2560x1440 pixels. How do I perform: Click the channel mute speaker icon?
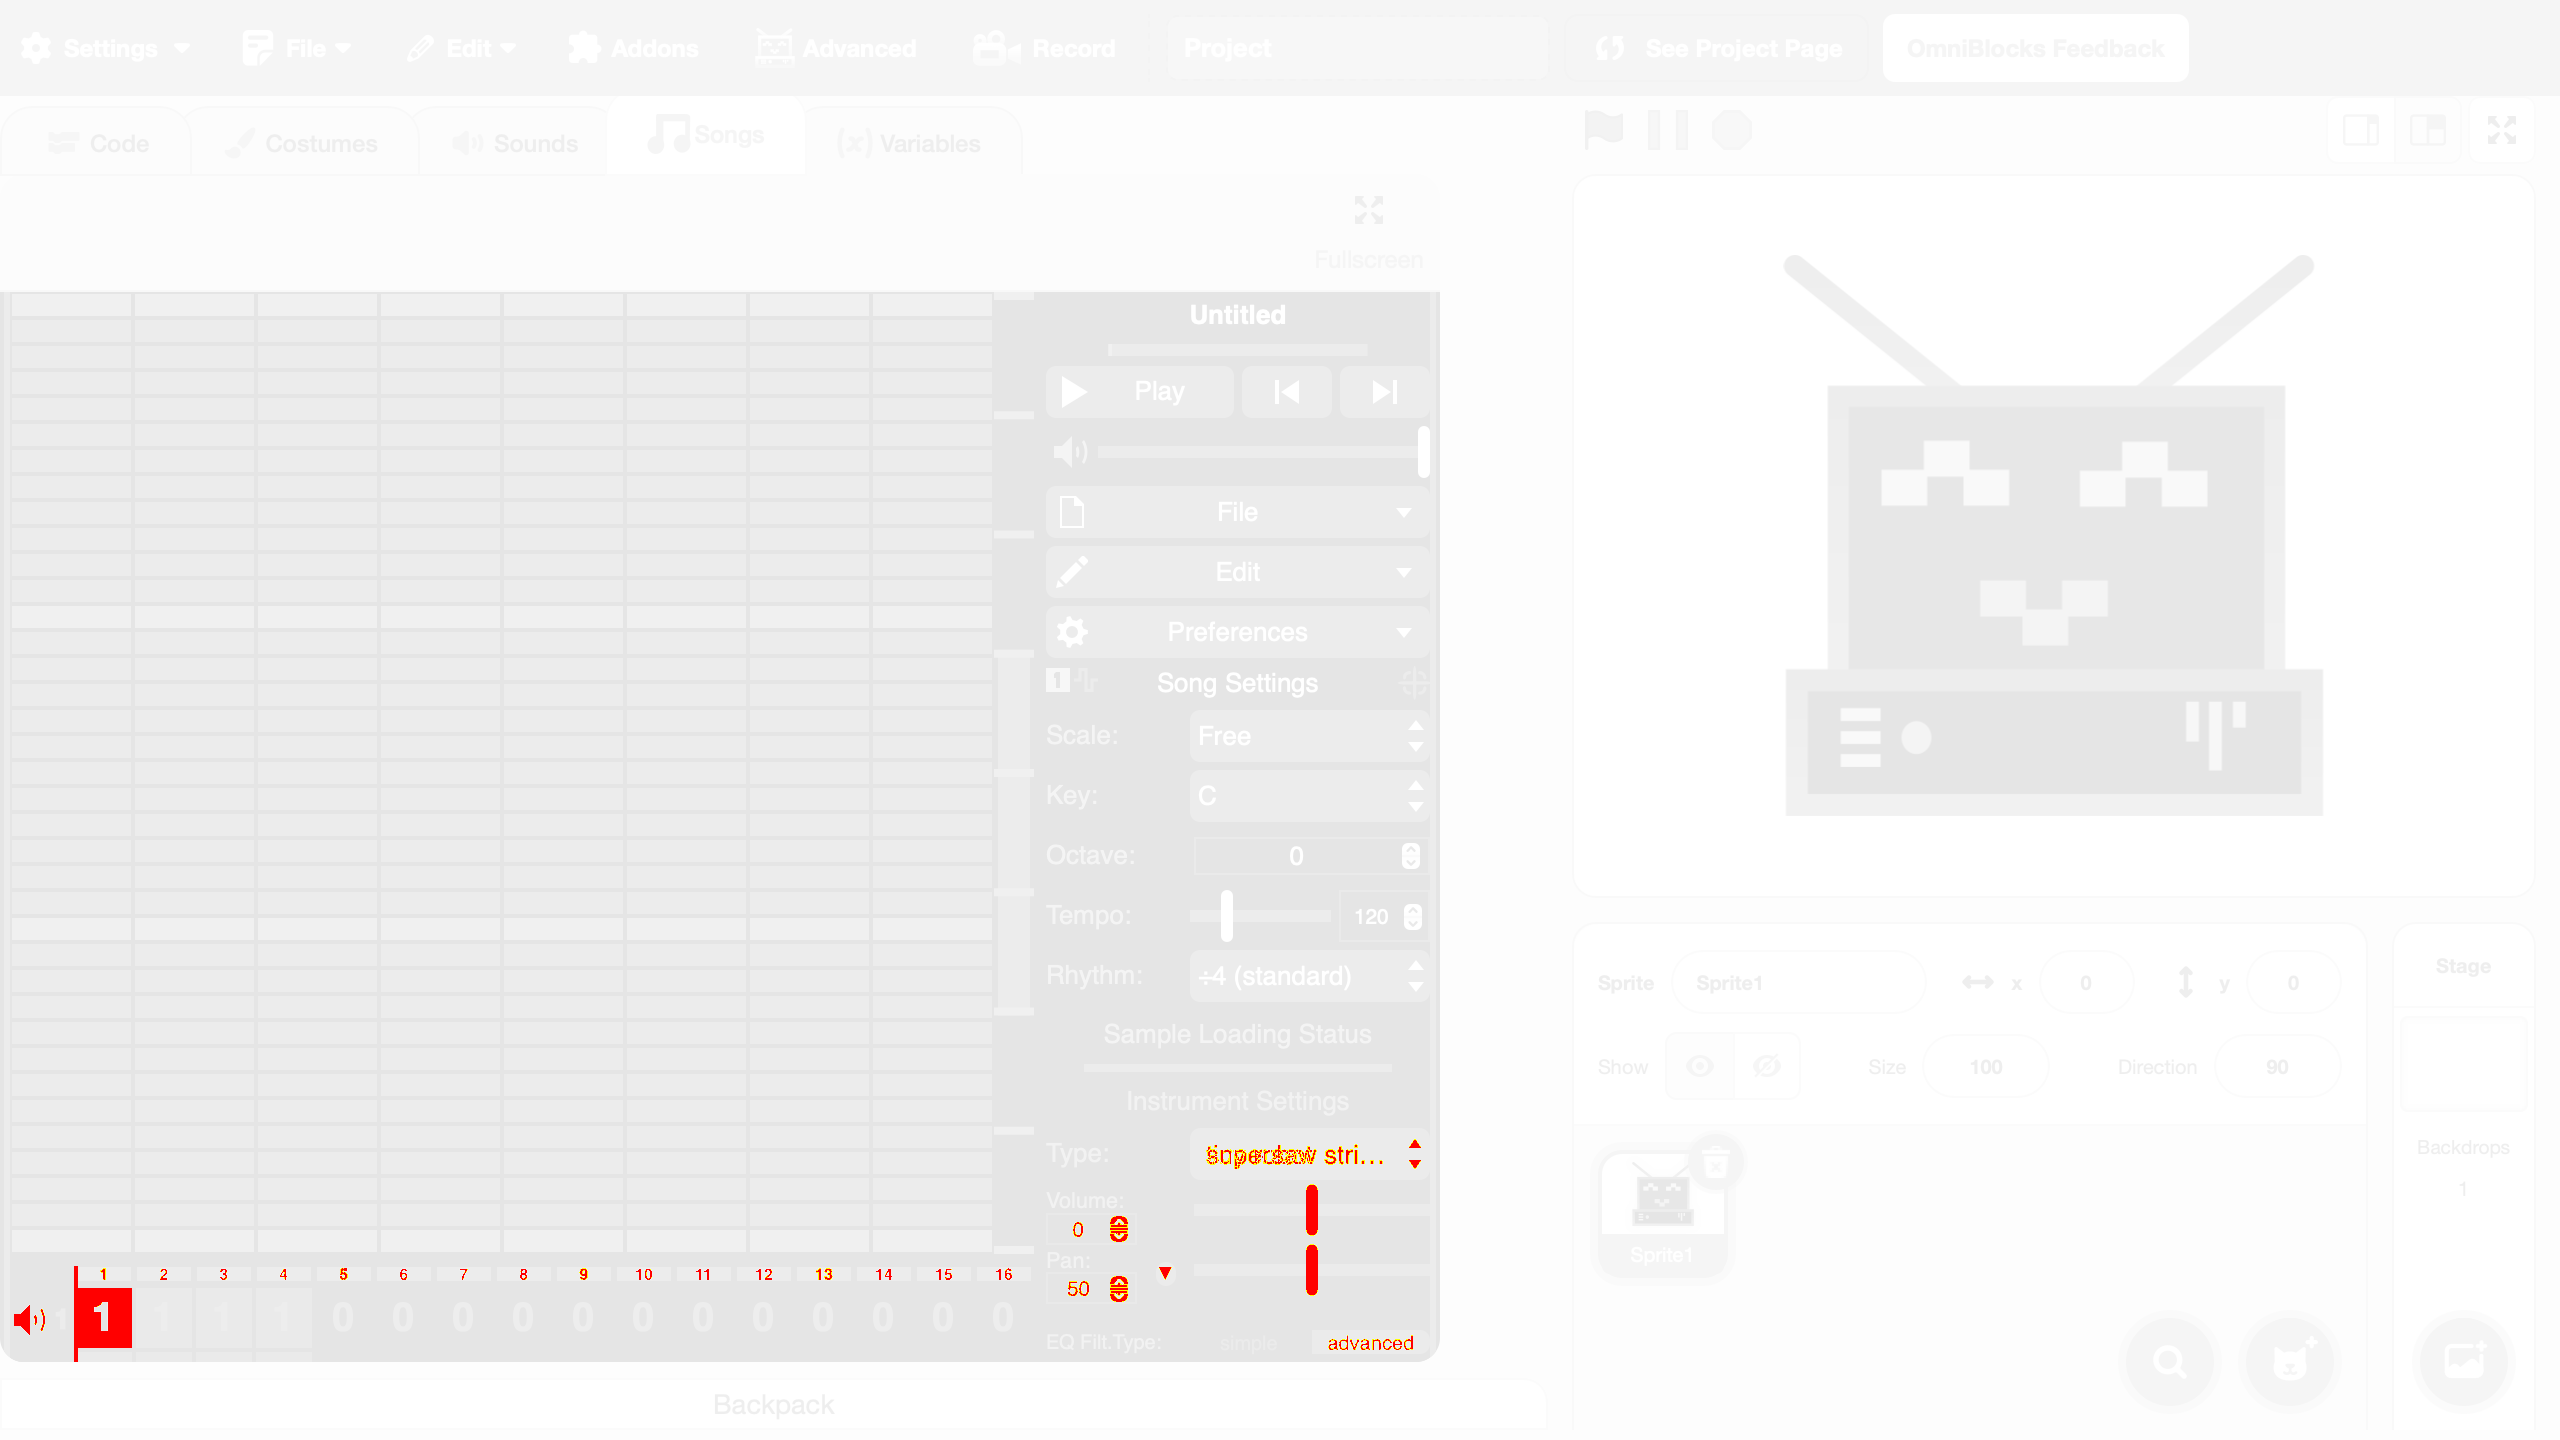pos(30,1320)
